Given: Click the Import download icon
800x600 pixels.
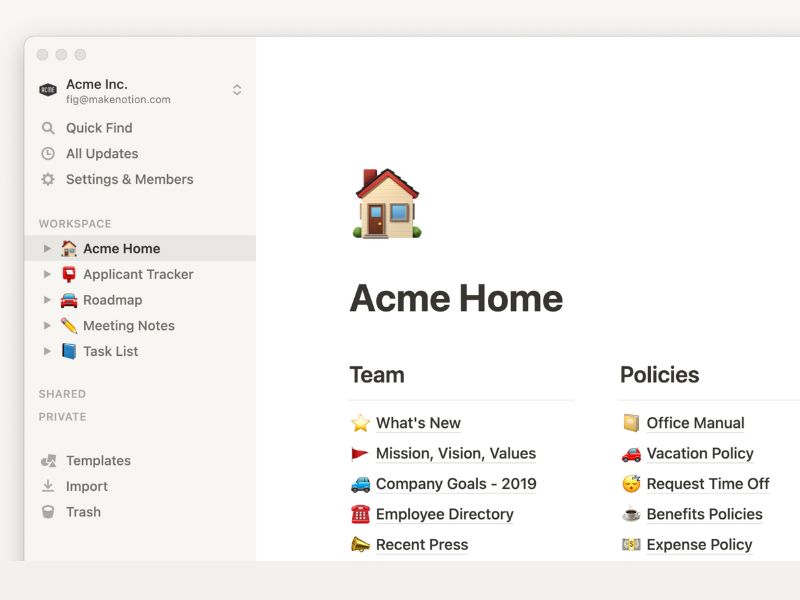Looking at the screenshot, I should pyautogui.click(x=48, y=487).
